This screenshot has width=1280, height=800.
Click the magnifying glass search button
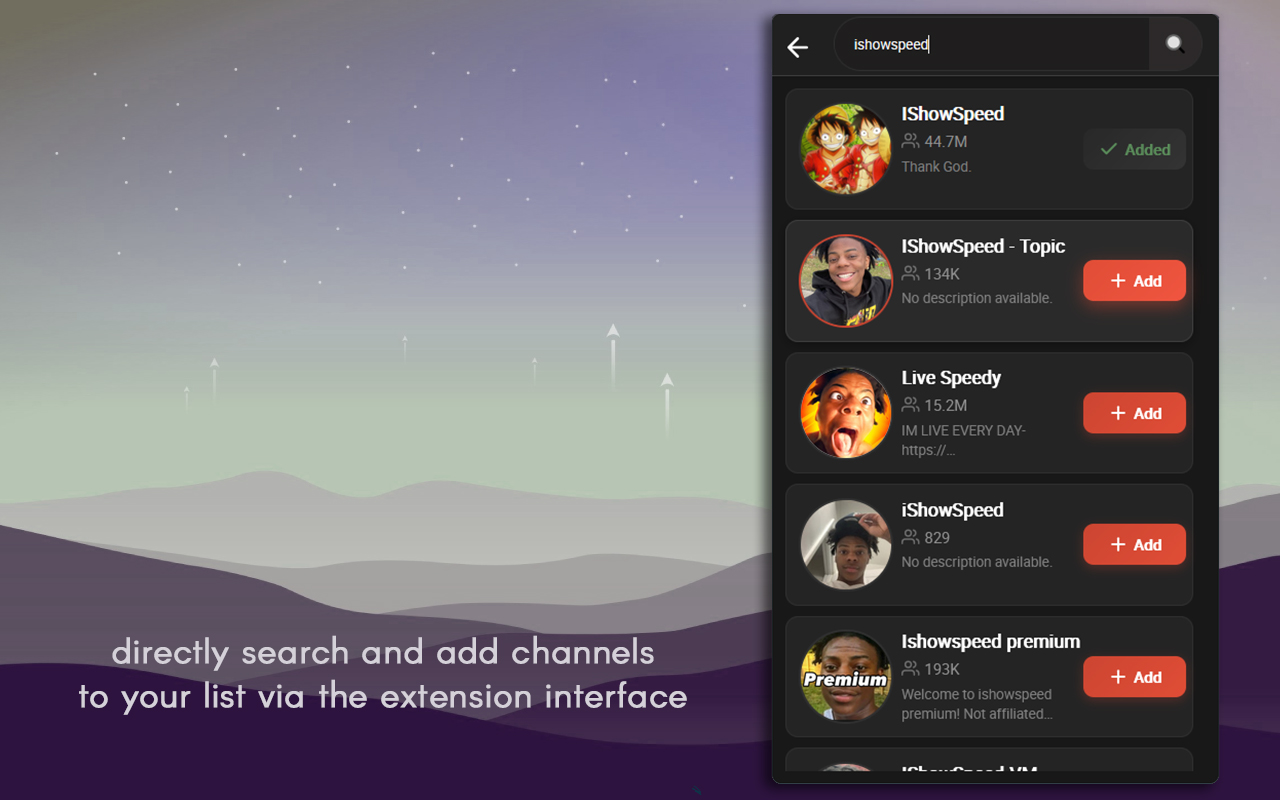click(x=1175, y=44)
